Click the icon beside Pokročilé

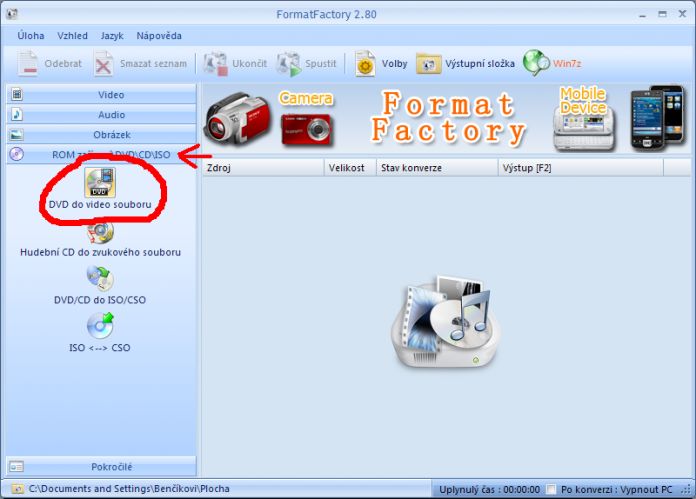tap(17, 467)
